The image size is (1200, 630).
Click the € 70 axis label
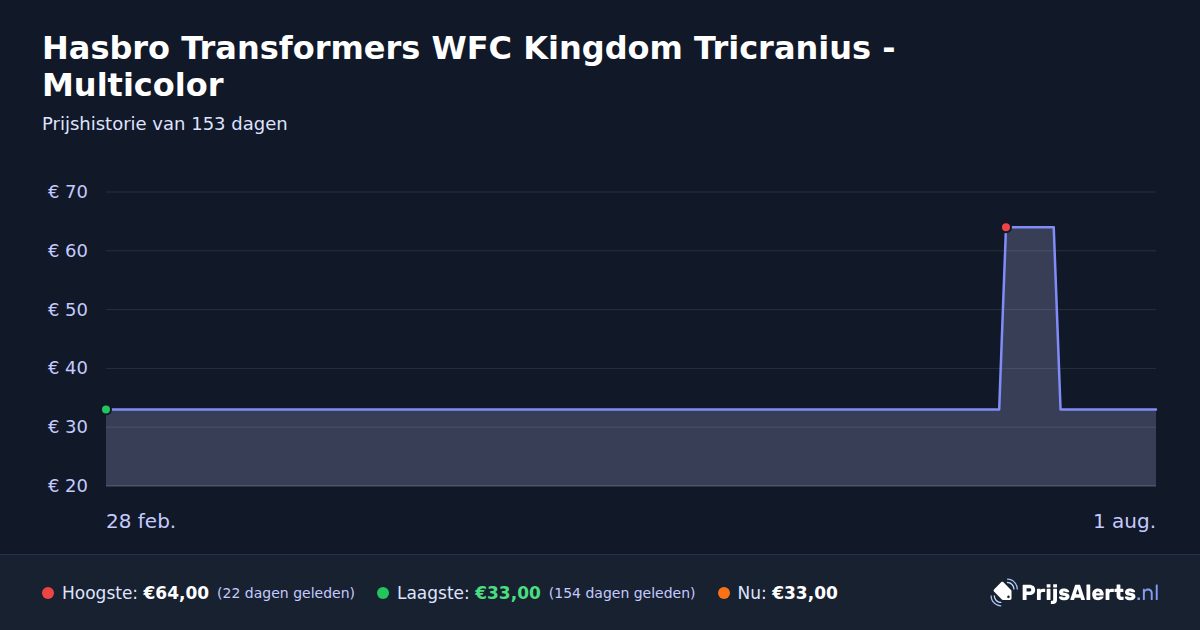pos(68,191)
